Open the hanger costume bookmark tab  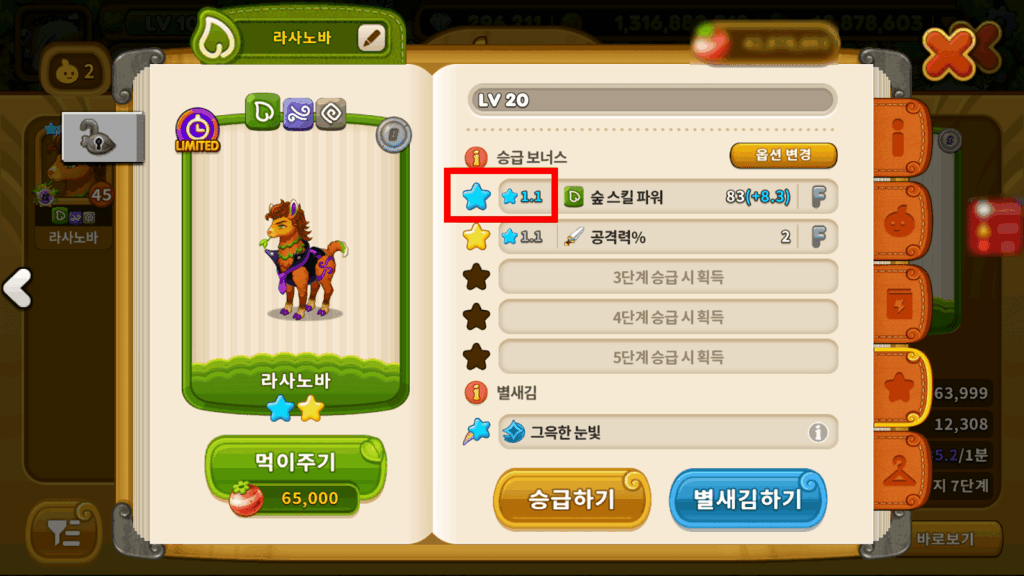click(x=900, y=471)
